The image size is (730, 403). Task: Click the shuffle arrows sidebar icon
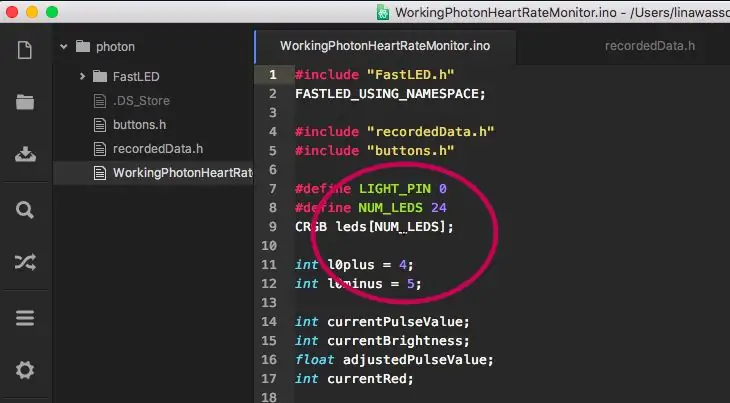pyautogui.click(x=25, y=262)
